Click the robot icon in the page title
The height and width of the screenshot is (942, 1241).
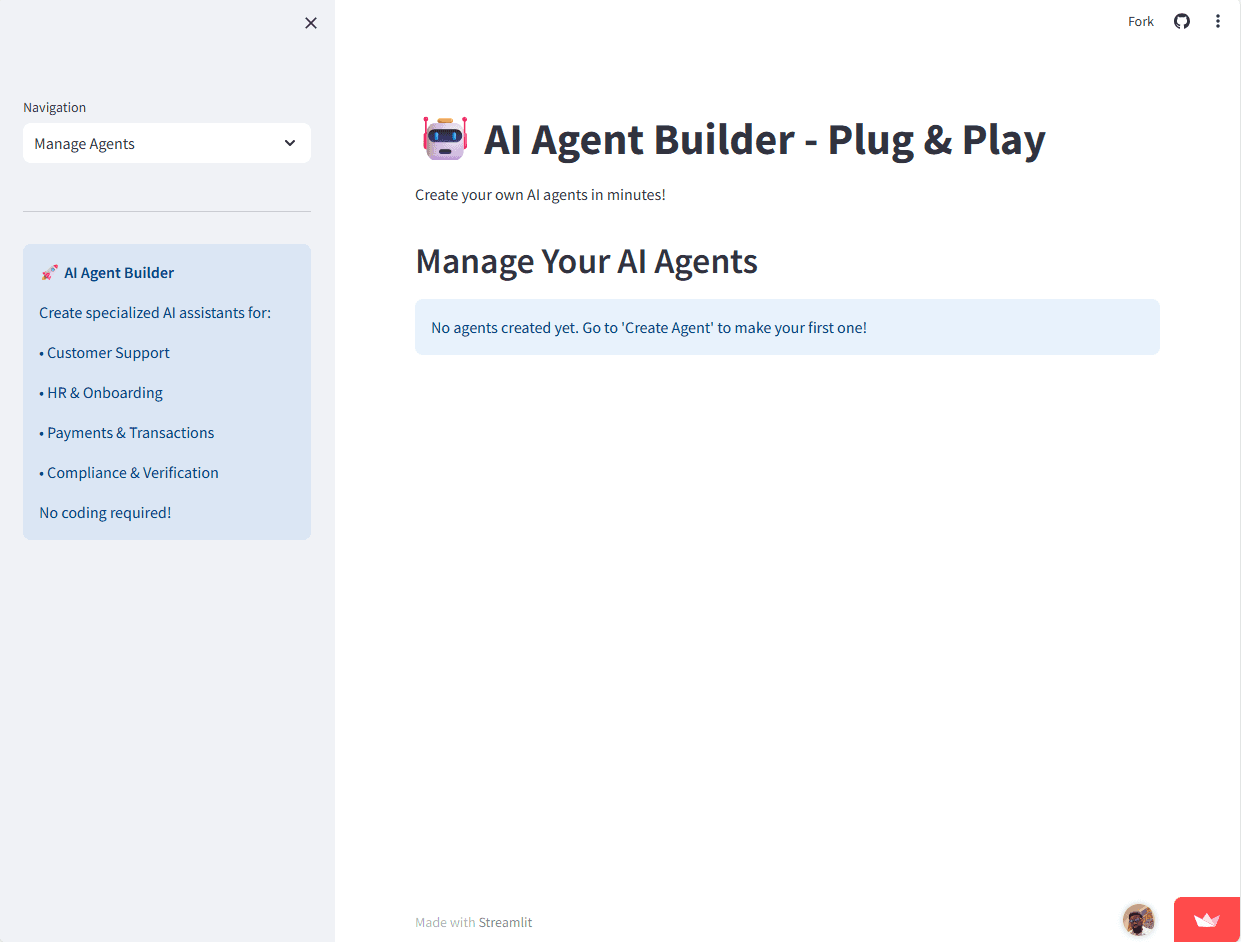[444, 138]
